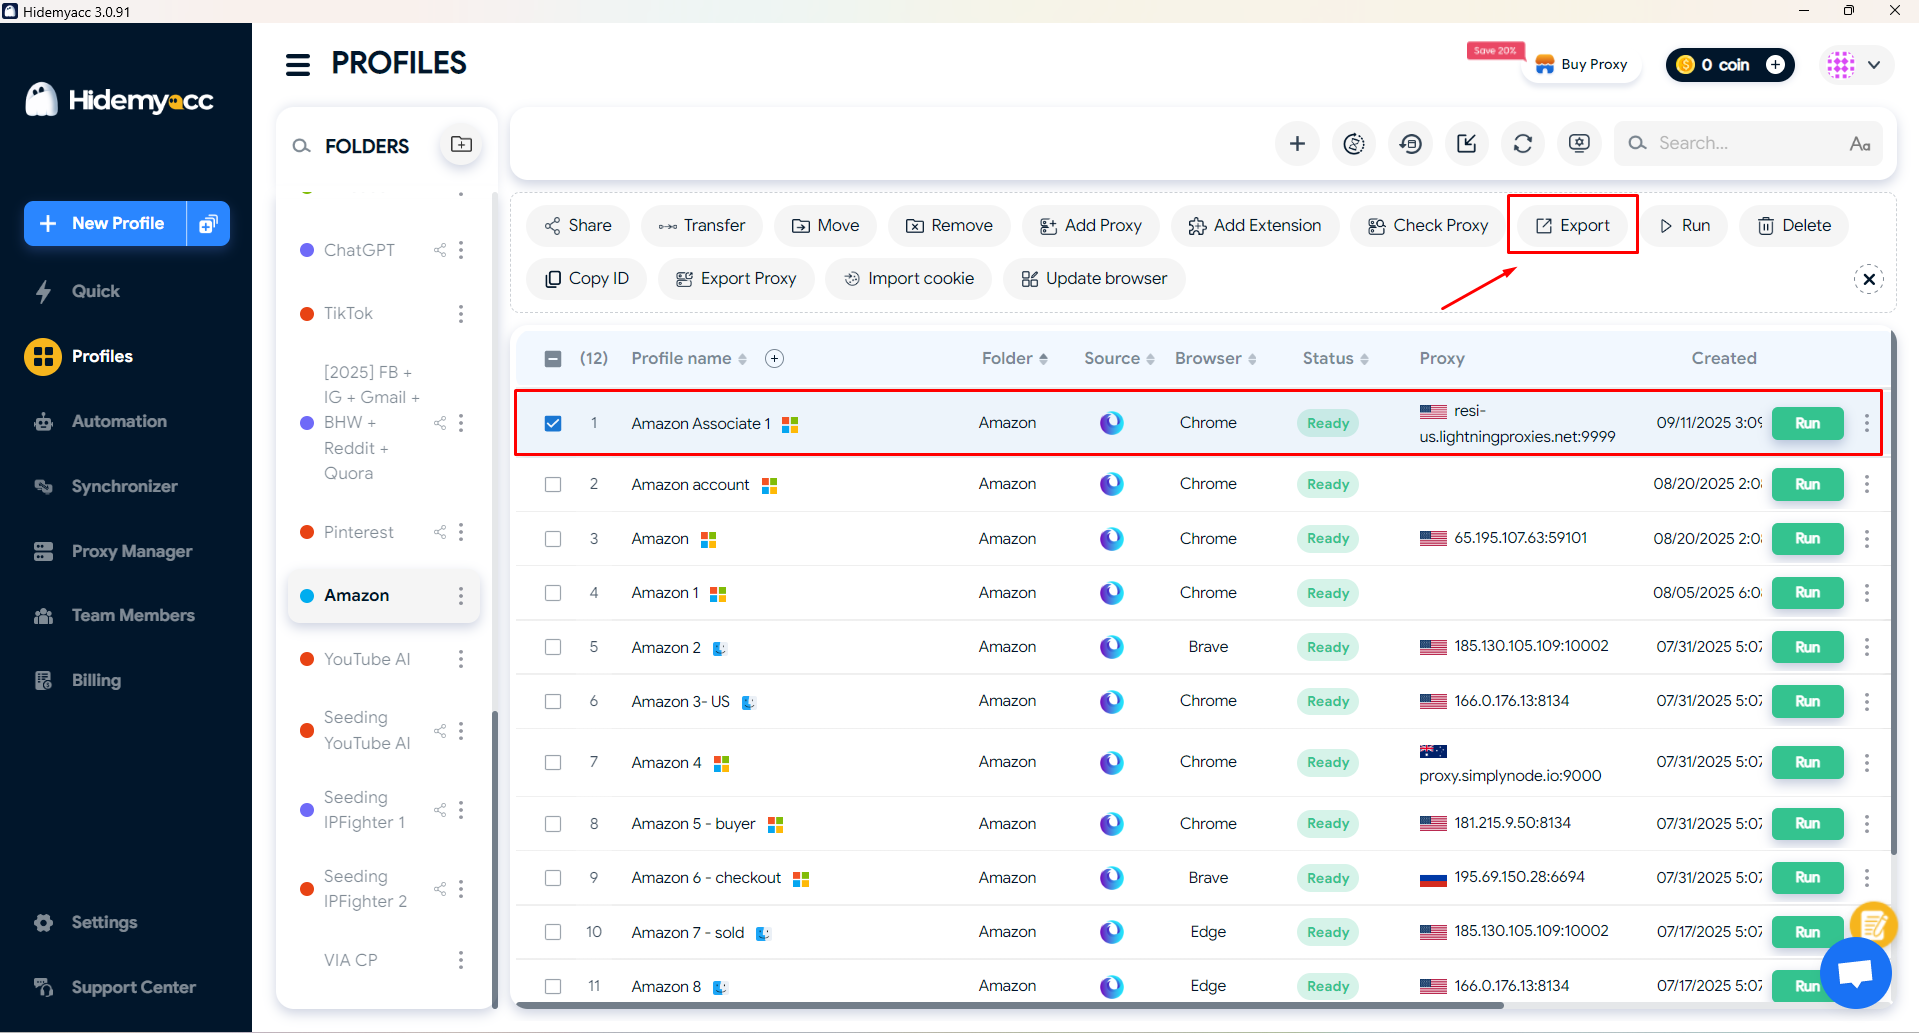Close the bulk actions panel

pyautogui.click(x=1868, y=279)
